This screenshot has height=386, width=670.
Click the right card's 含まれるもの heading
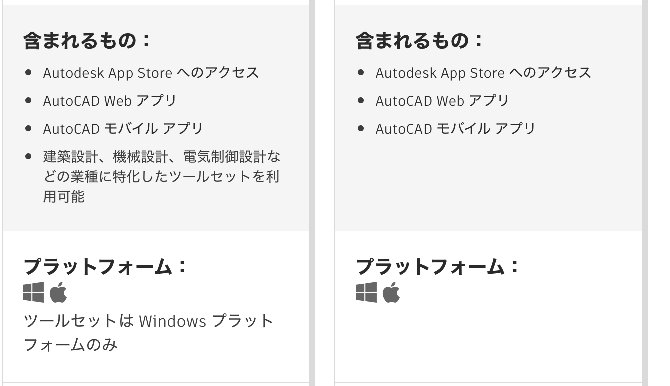point(419,41)
